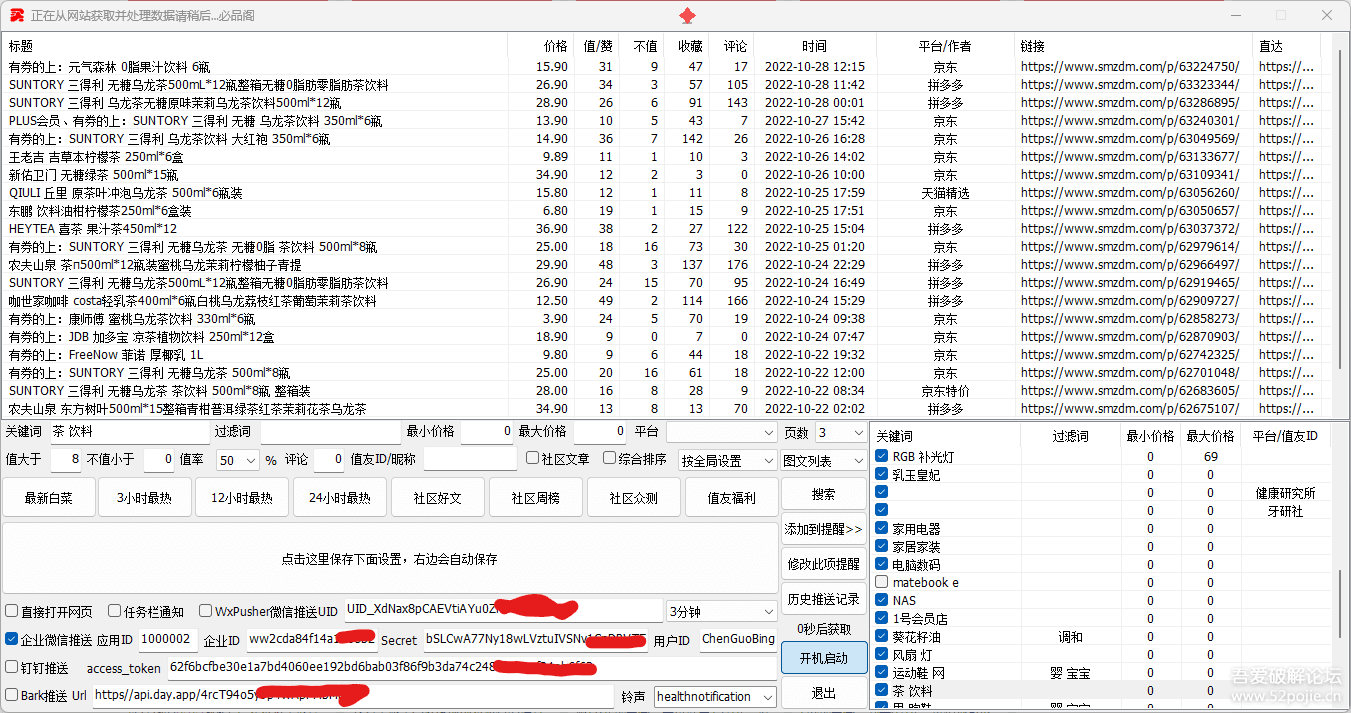The height and width of the screenshot is (713, 1351).
Task: Open the 铃声 healthnotification dropdown
Action: point(715,696)
